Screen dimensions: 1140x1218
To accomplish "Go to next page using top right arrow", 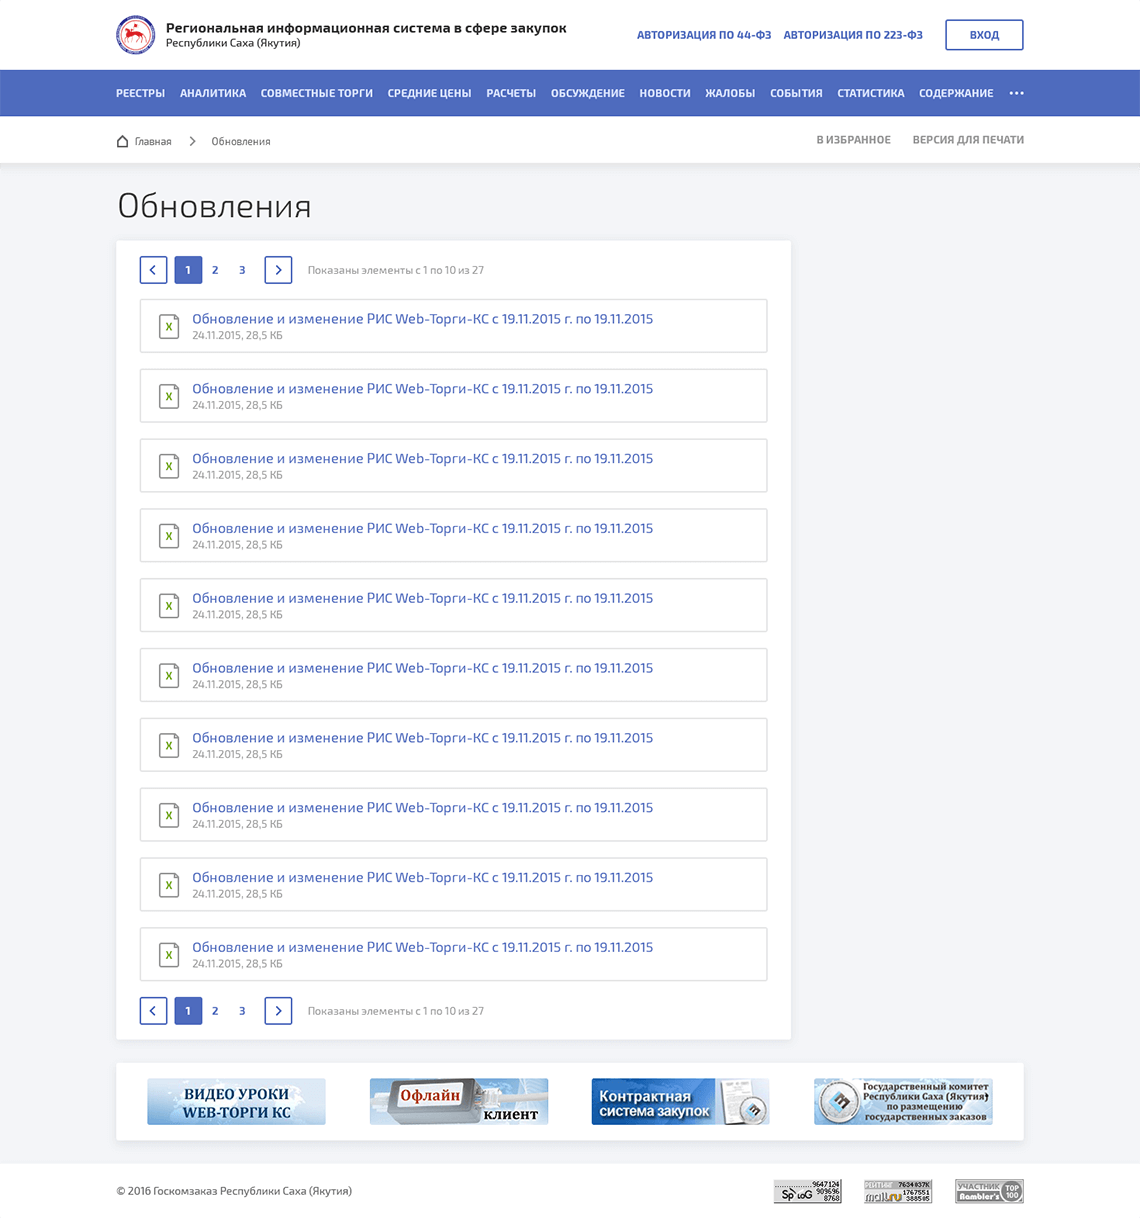I will 278,270.
